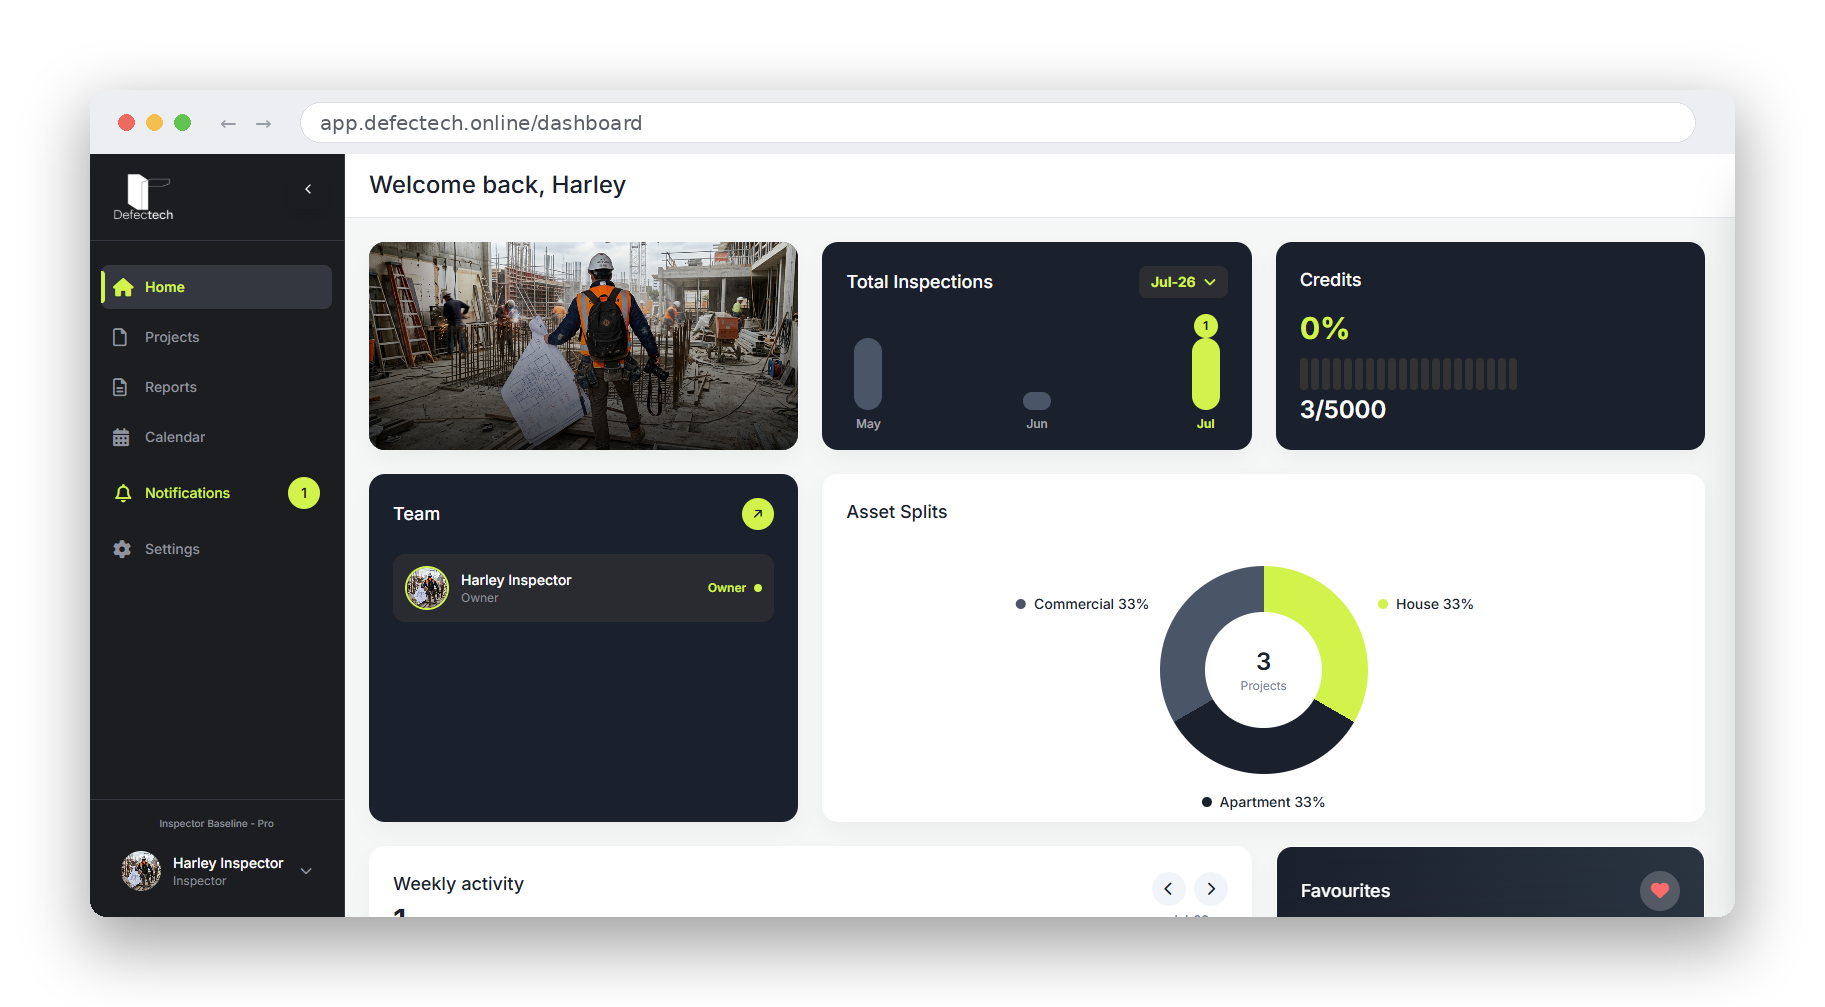Click the Owner role badge
Screen dimensions: 1825x1007
pyautogui.click(x=735, y=588)
